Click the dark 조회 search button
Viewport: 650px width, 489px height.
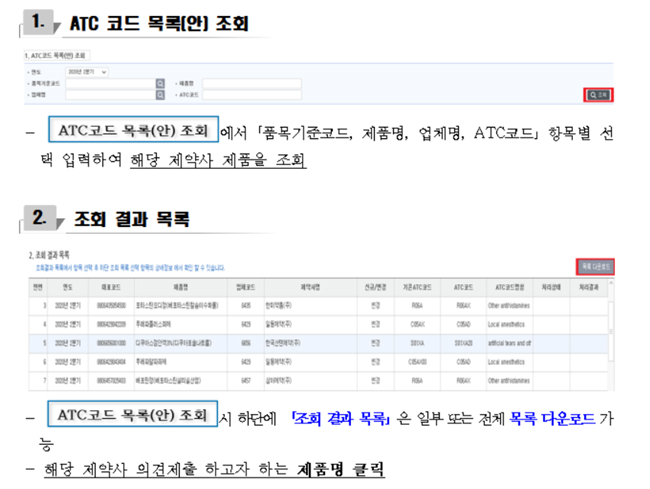click(598, 95)
